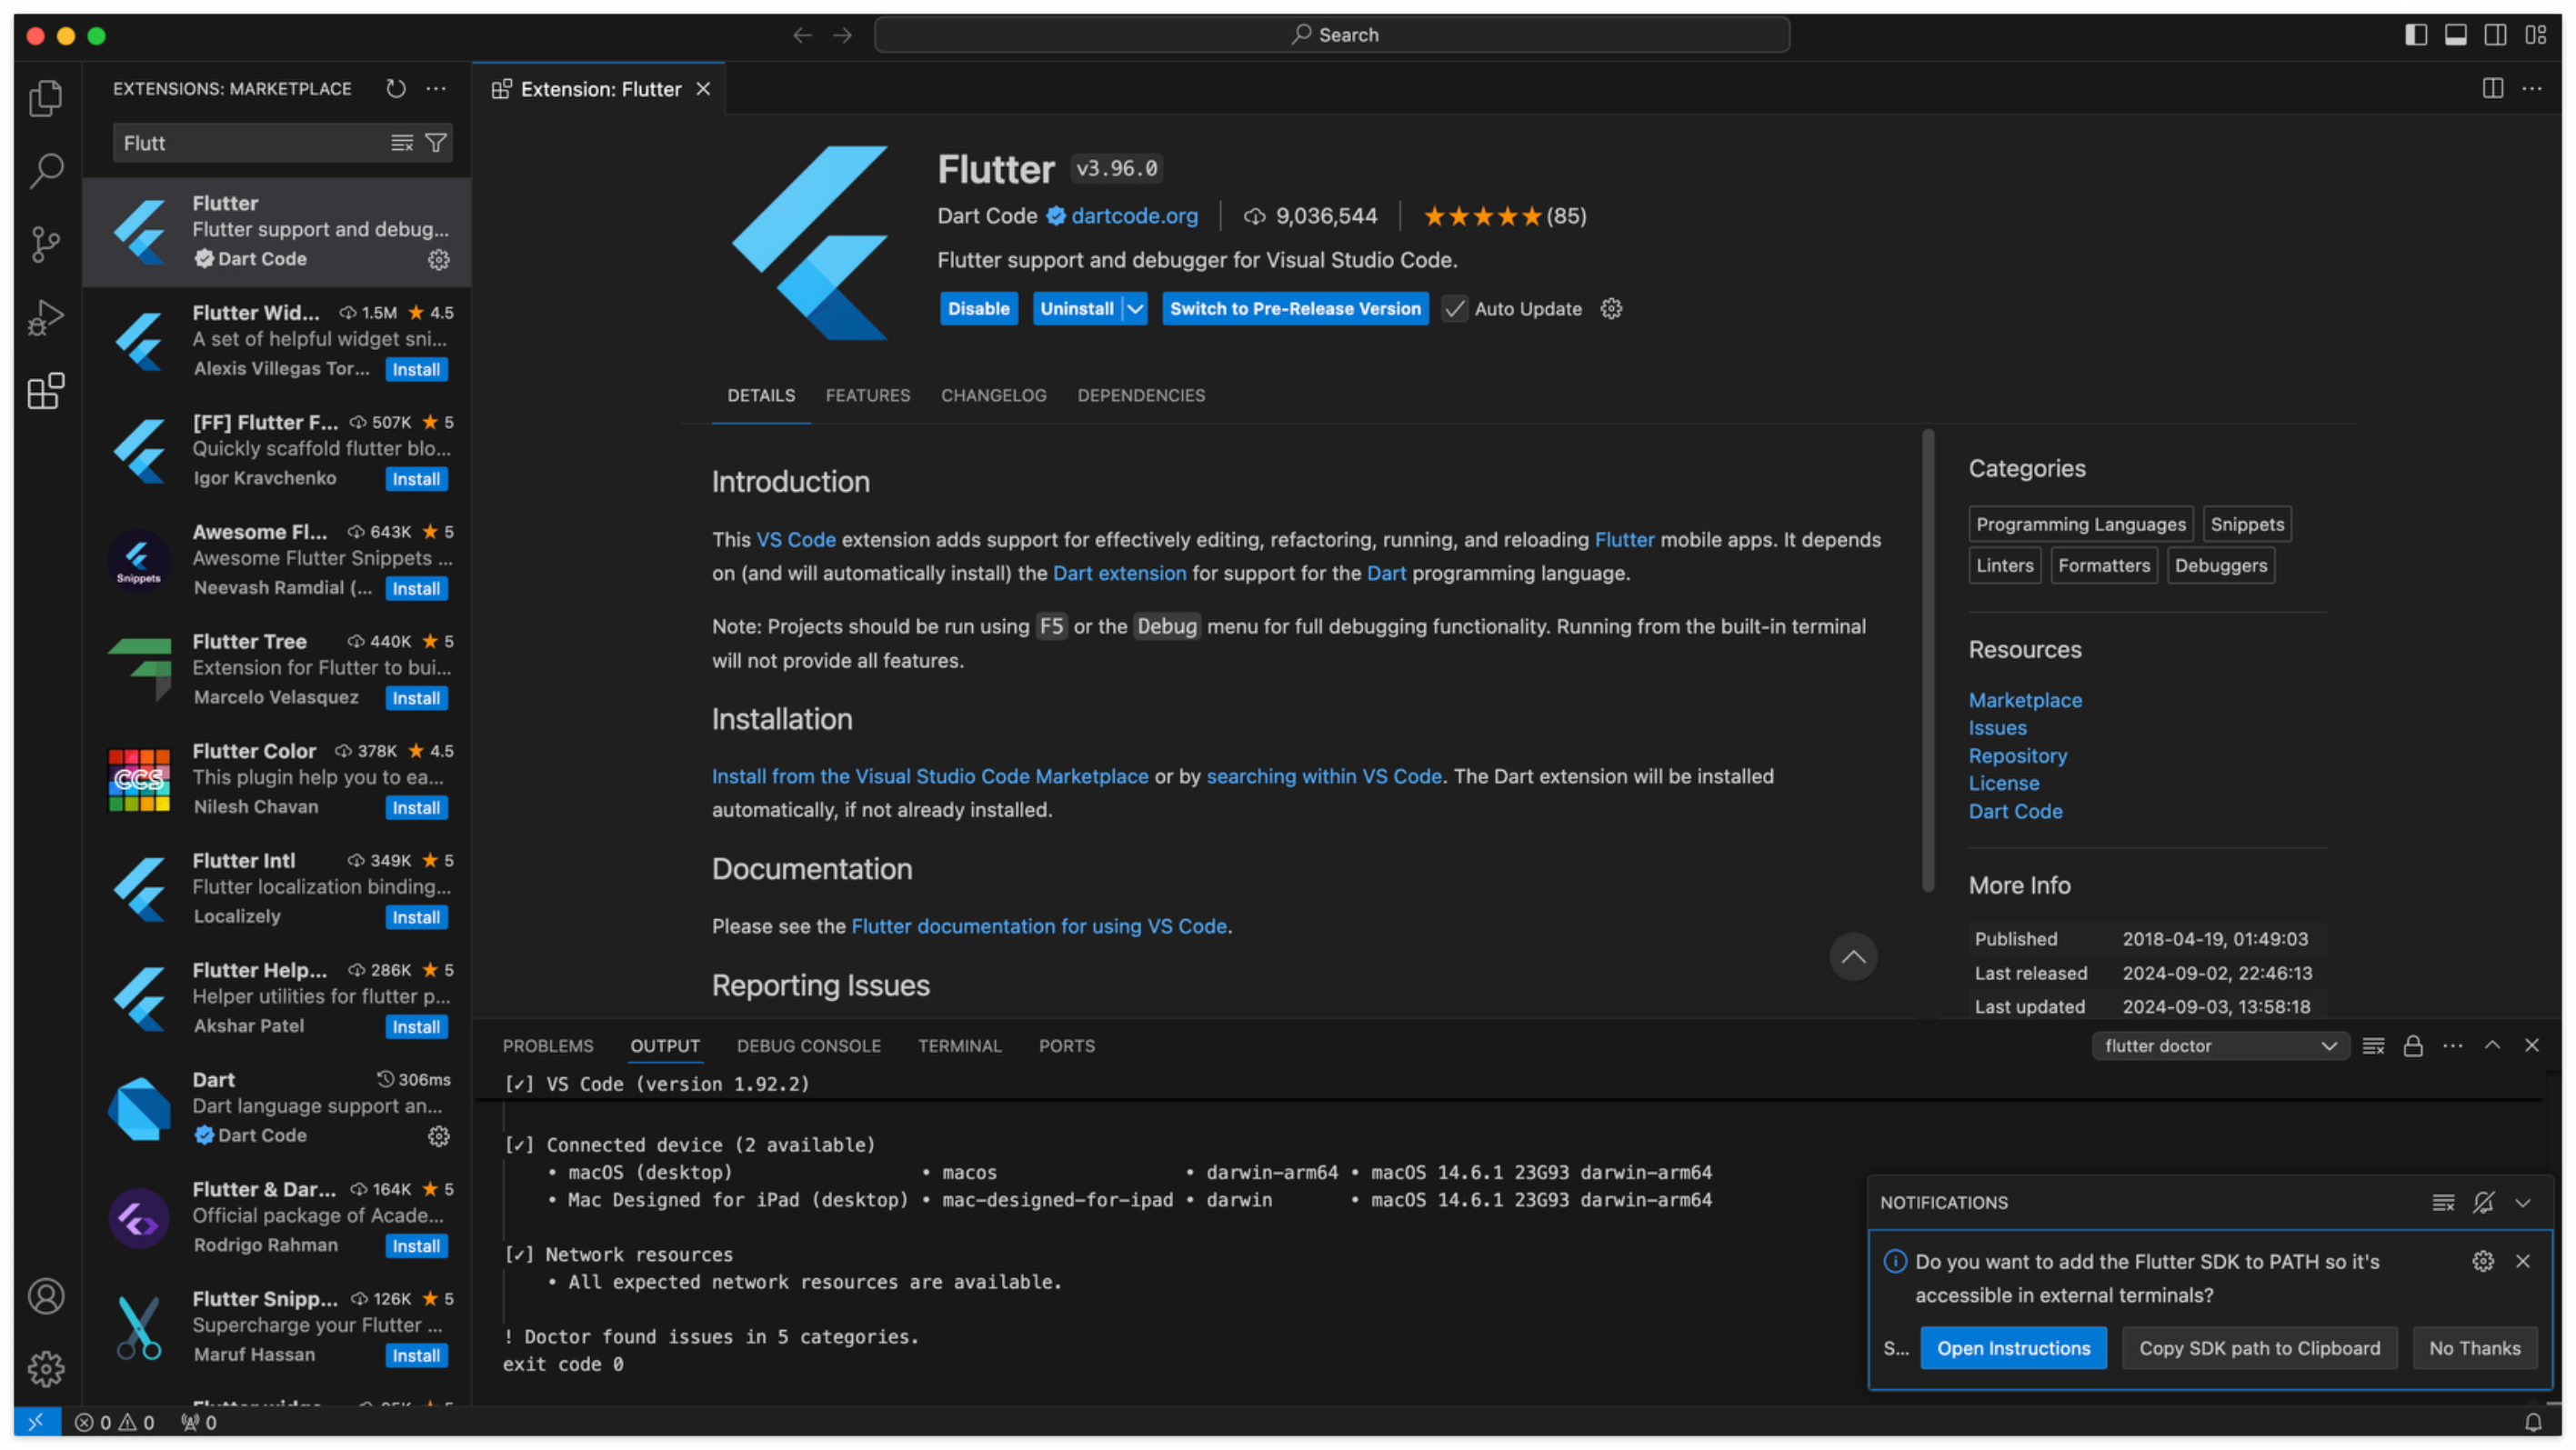Open the Manage gear on Flutter extension

pyautogui.click(x=438, y=259)
